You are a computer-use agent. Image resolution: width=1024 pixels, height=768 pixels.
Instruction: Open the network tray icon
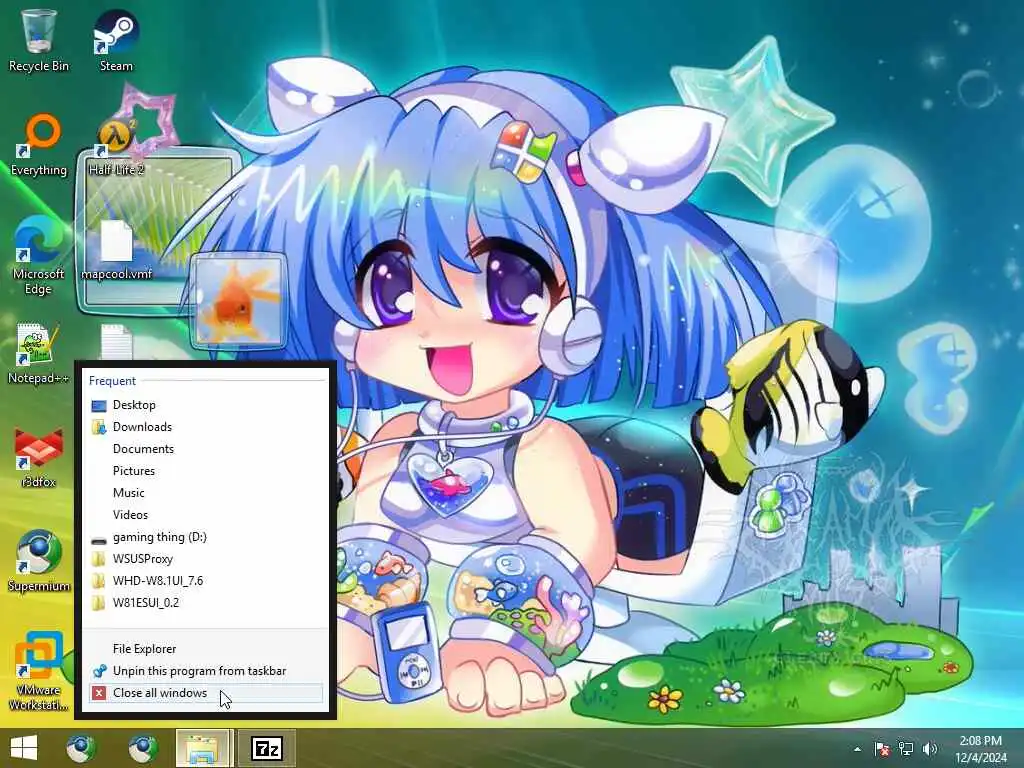tap(906, 749)
